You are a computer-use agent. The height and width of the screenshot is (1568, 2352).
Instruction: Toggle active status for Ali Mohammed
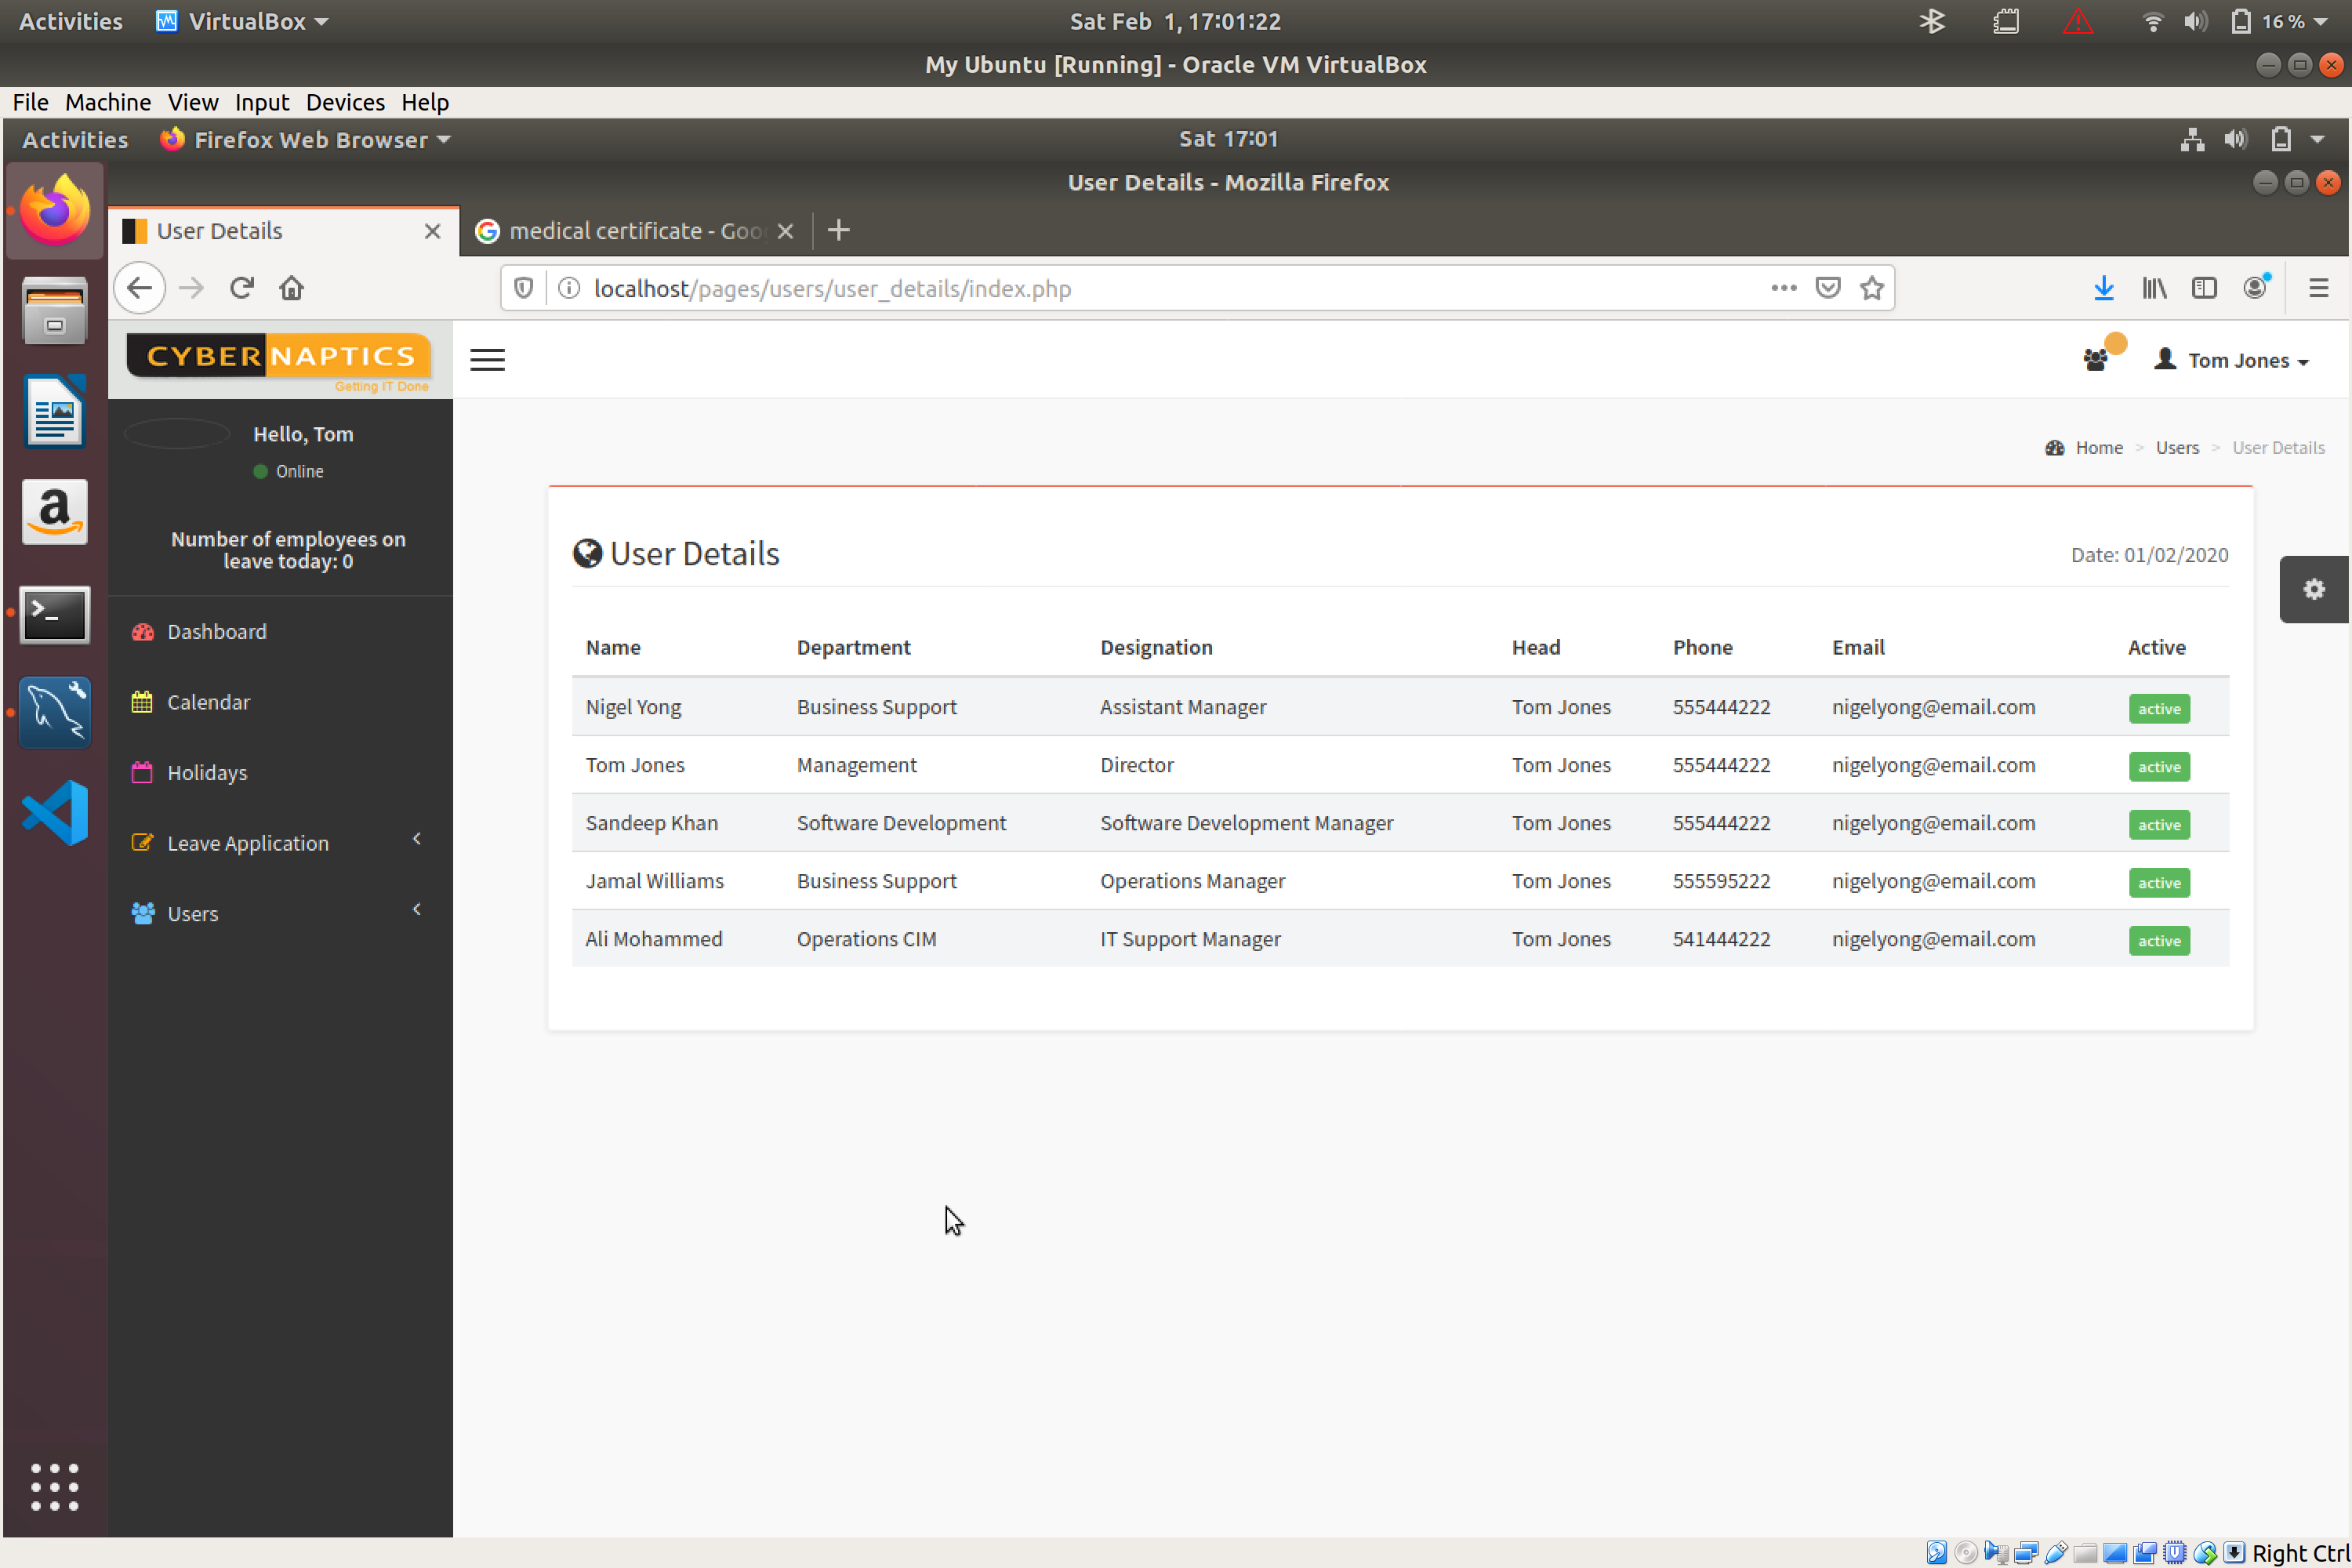tap(2158, 940)
